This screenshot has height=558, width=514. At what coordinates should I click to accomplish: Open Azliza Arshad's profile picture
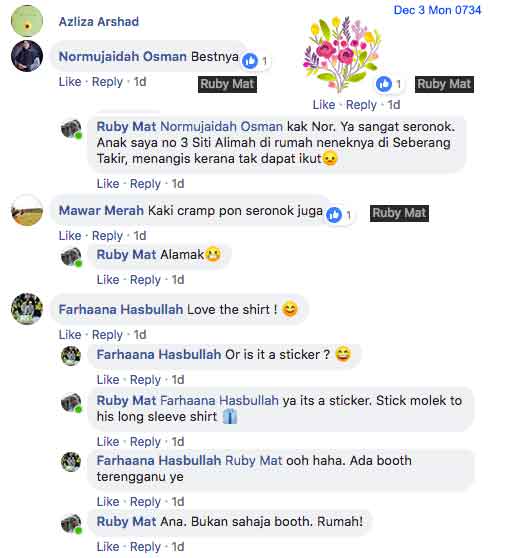27,21
